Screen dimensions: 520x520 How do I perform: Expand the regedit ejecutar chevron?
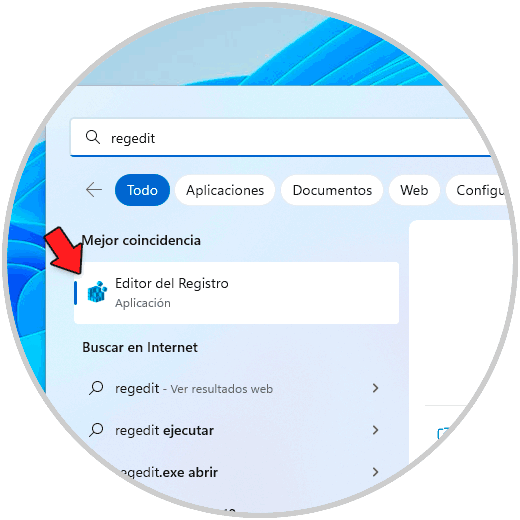tap(375, 430)
